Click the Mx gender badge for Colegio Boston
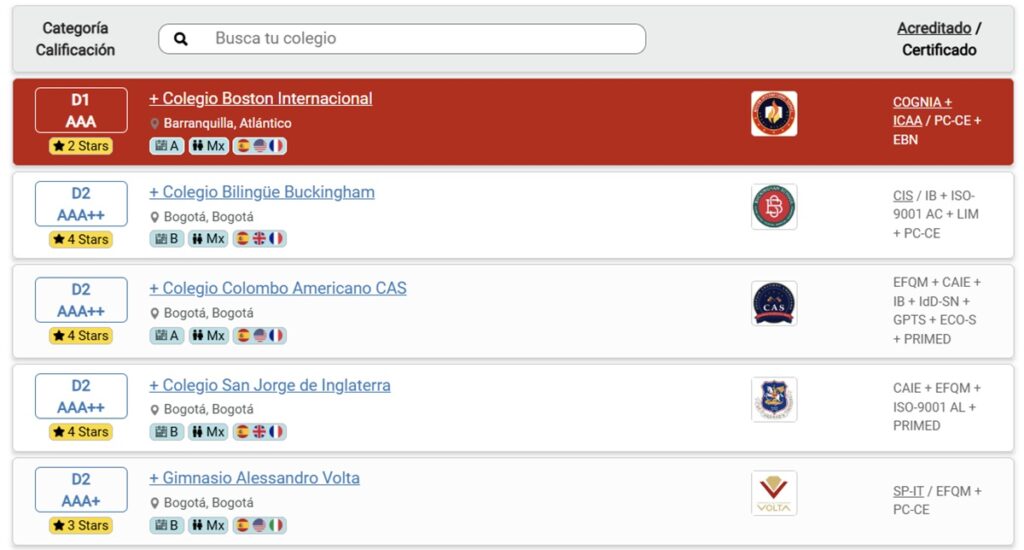Viewport: 1024px width, 550px height. pyautogui.click(x=208, y=146)
